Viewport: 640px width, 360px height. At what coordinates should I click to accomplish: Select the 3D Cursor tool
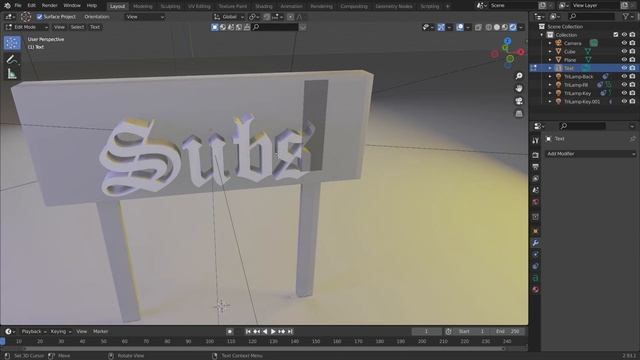[12, 42]
